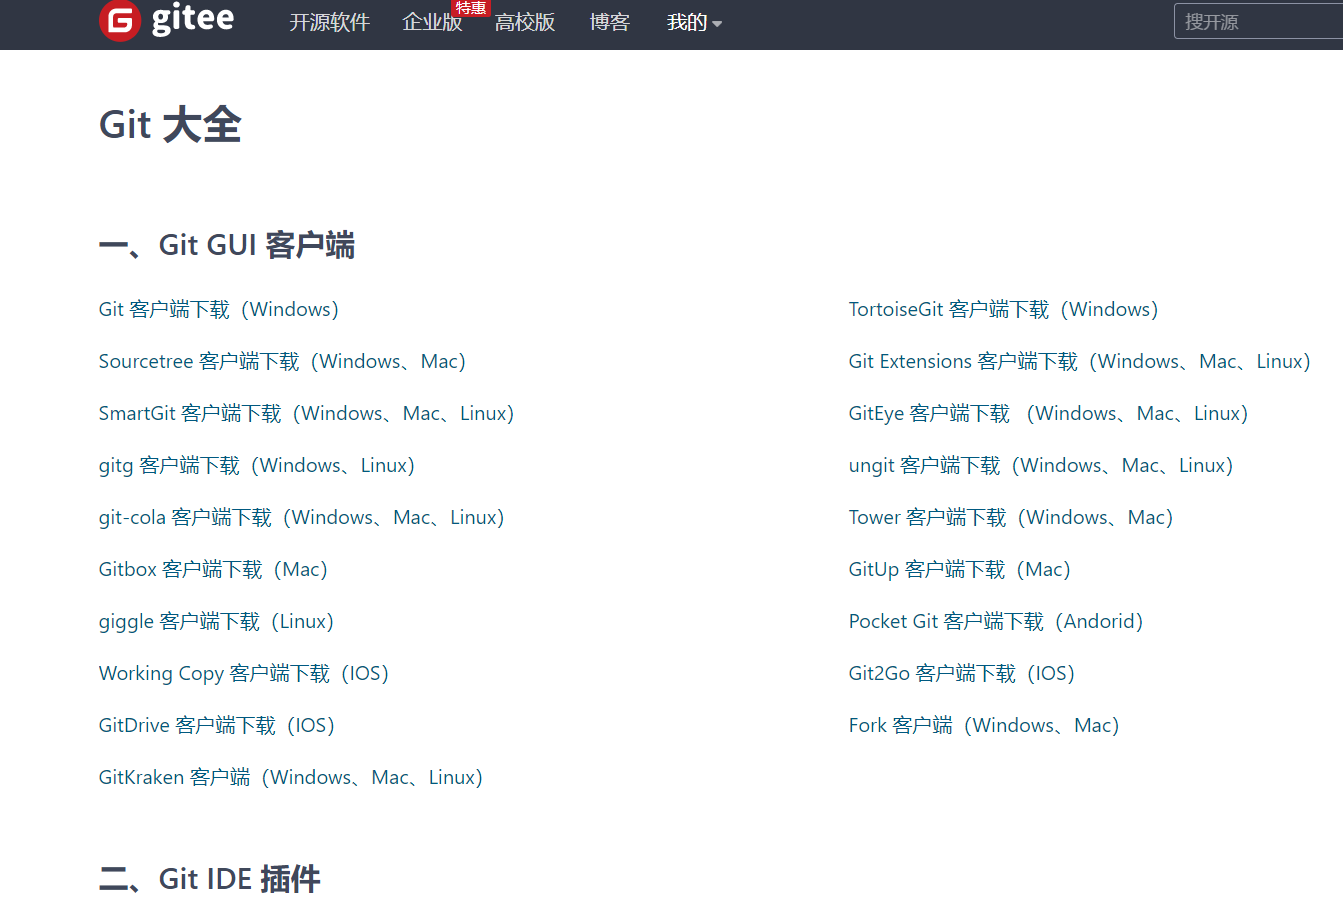Open Gitbox 客户端下载 (Mac) link
1343x900 pixels.
click(x=213, y=570)
